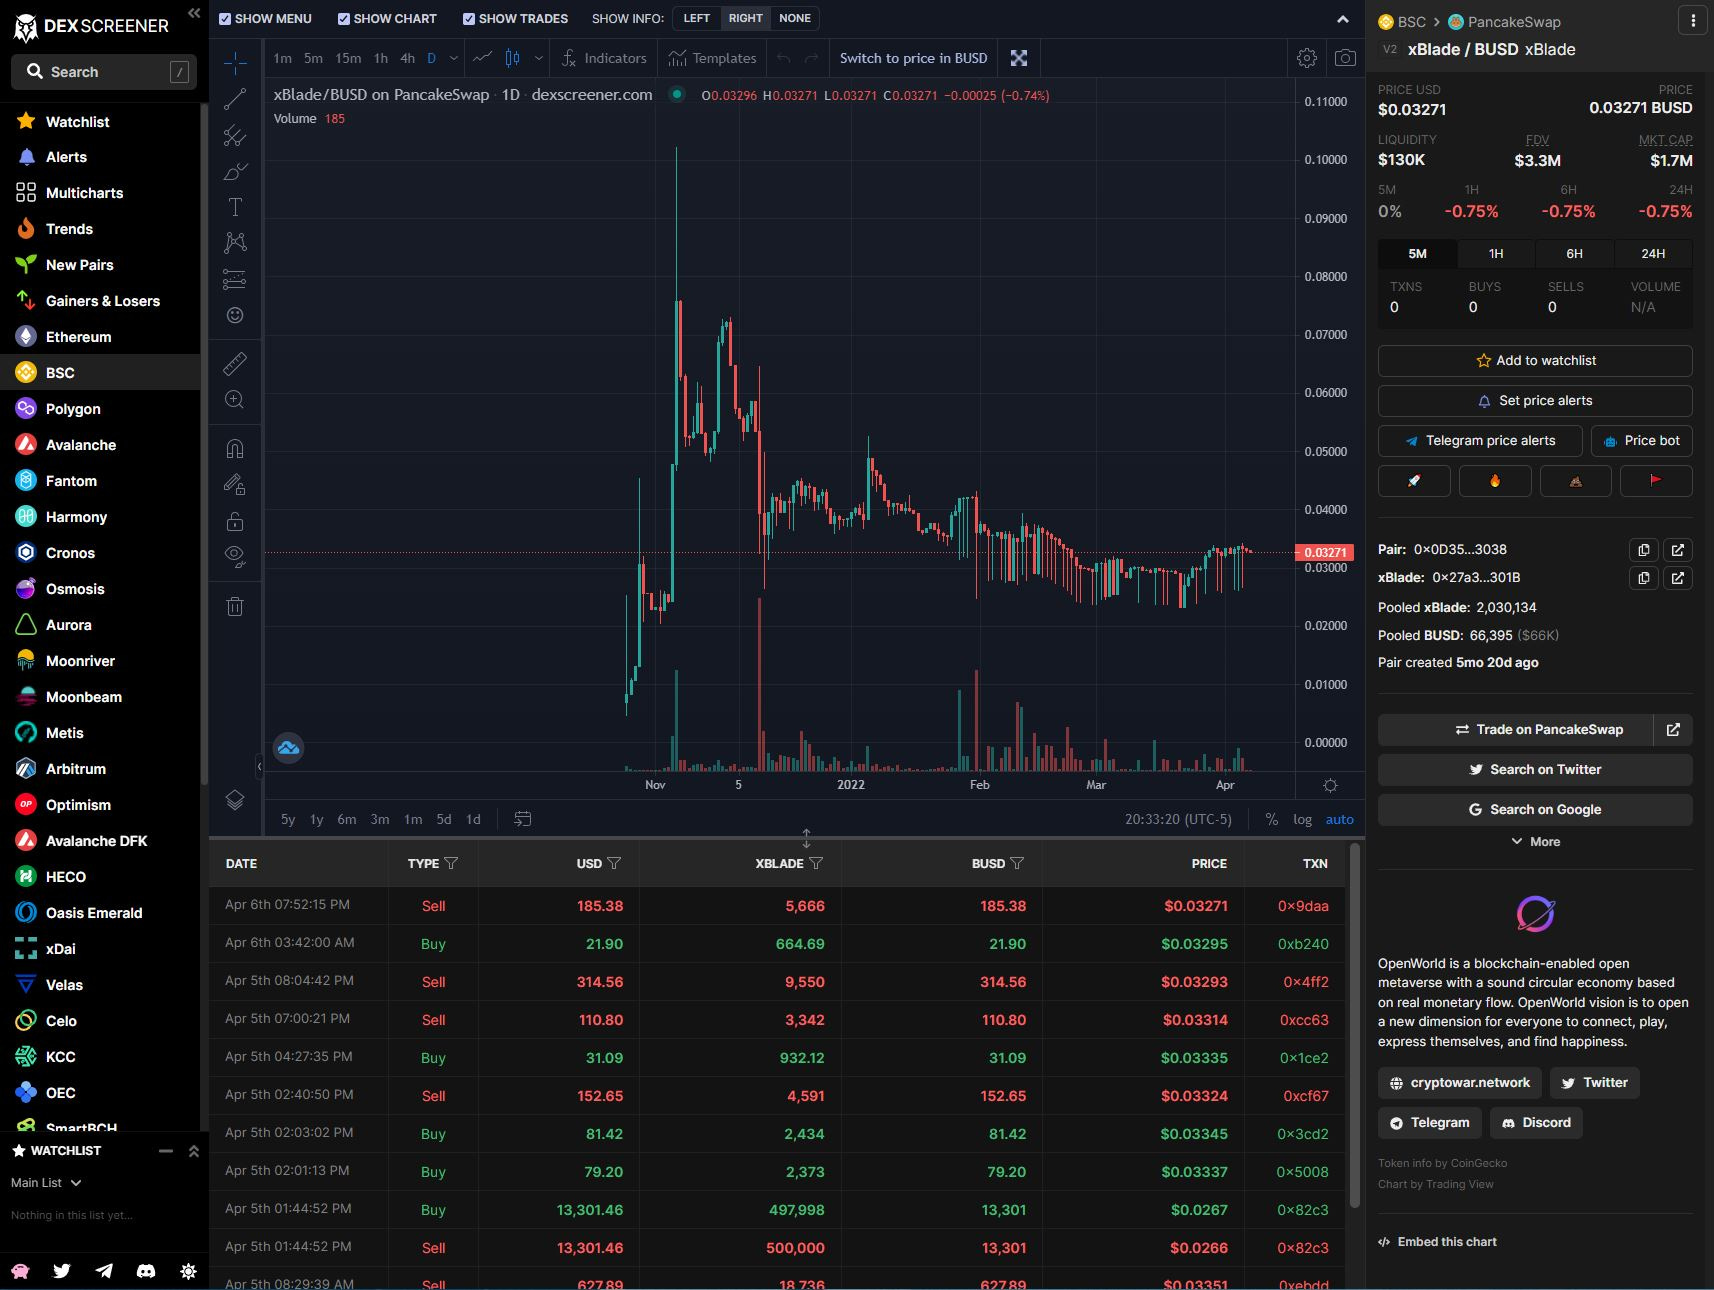The height and width of the screenshot is (1290, 1714).
Task: Uncheck the SHOW CHART checkbox
Action: tap(344, 19)
